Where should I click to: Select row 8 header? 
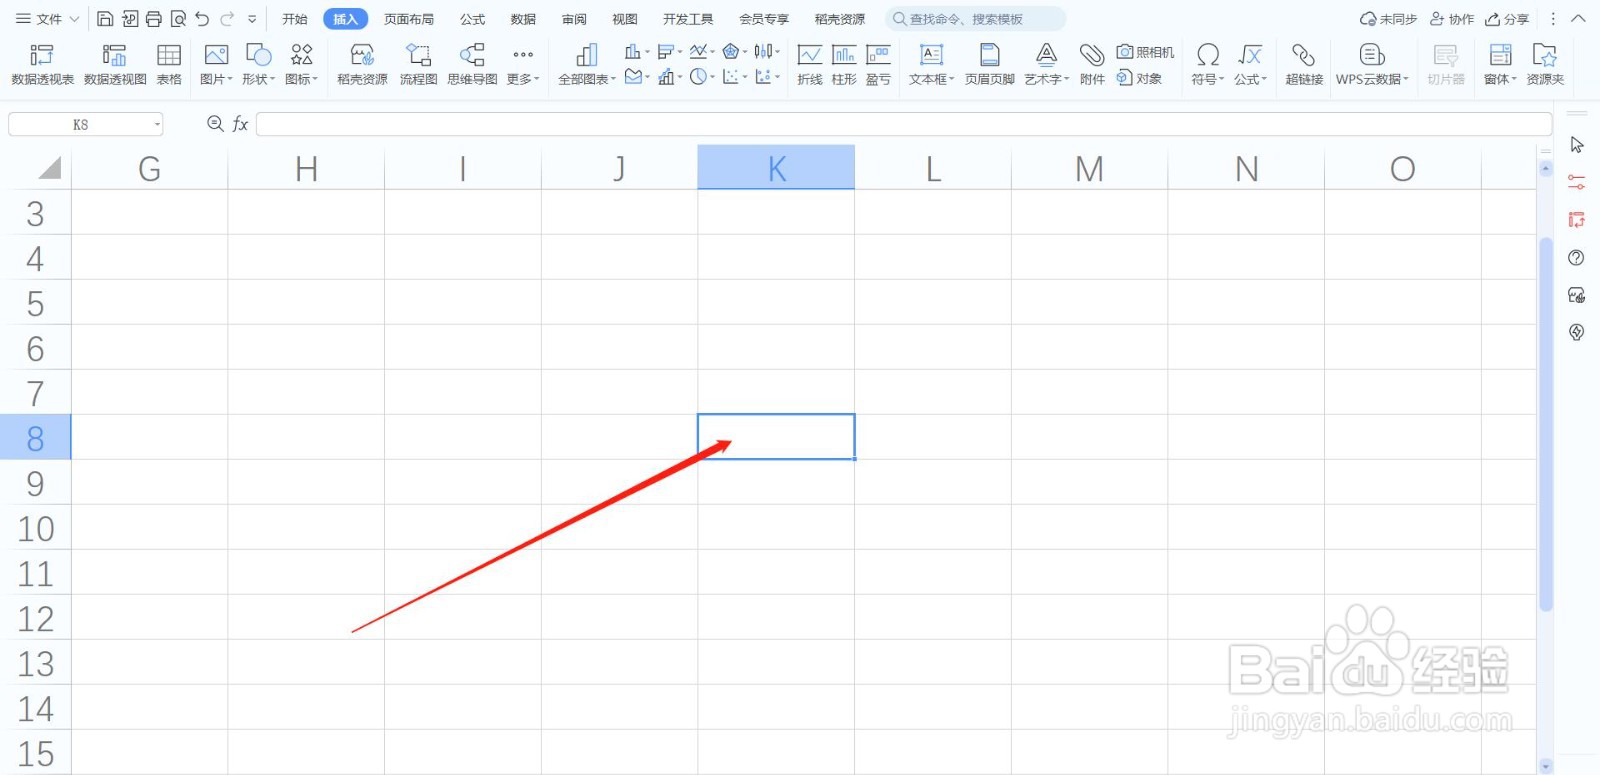tap(35, 438)
